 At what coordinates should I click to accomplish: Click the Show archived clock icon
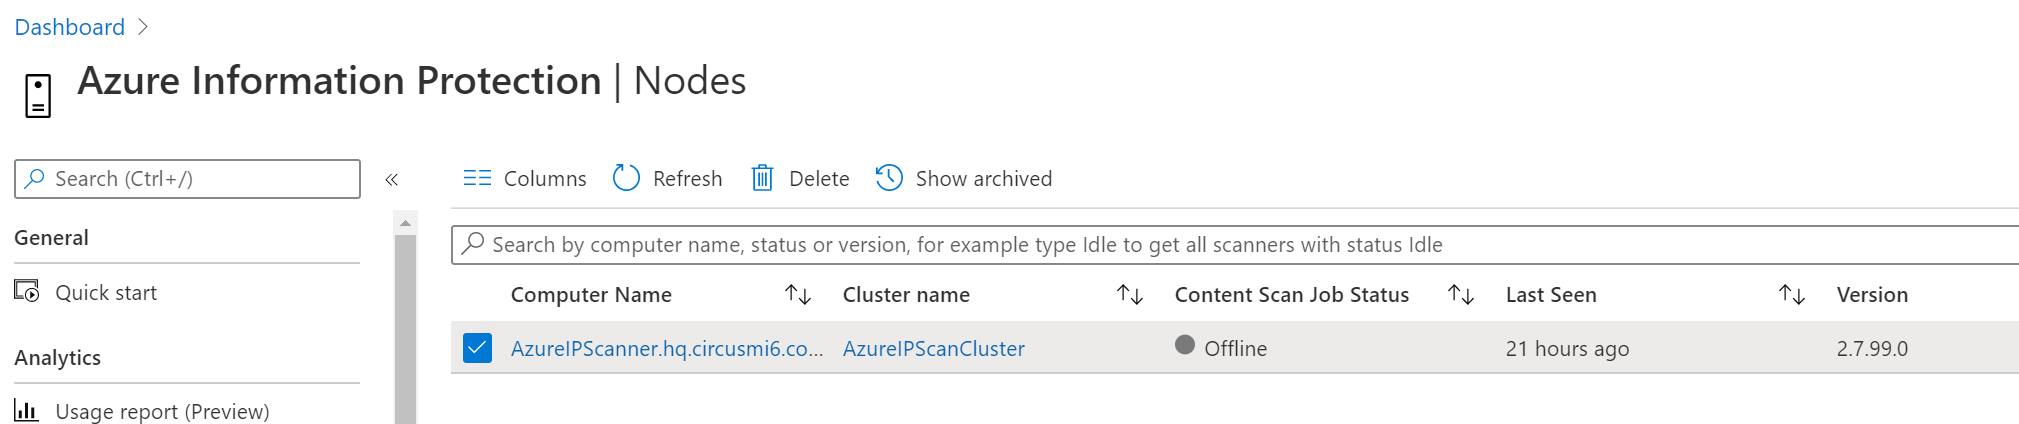(889, 178)
